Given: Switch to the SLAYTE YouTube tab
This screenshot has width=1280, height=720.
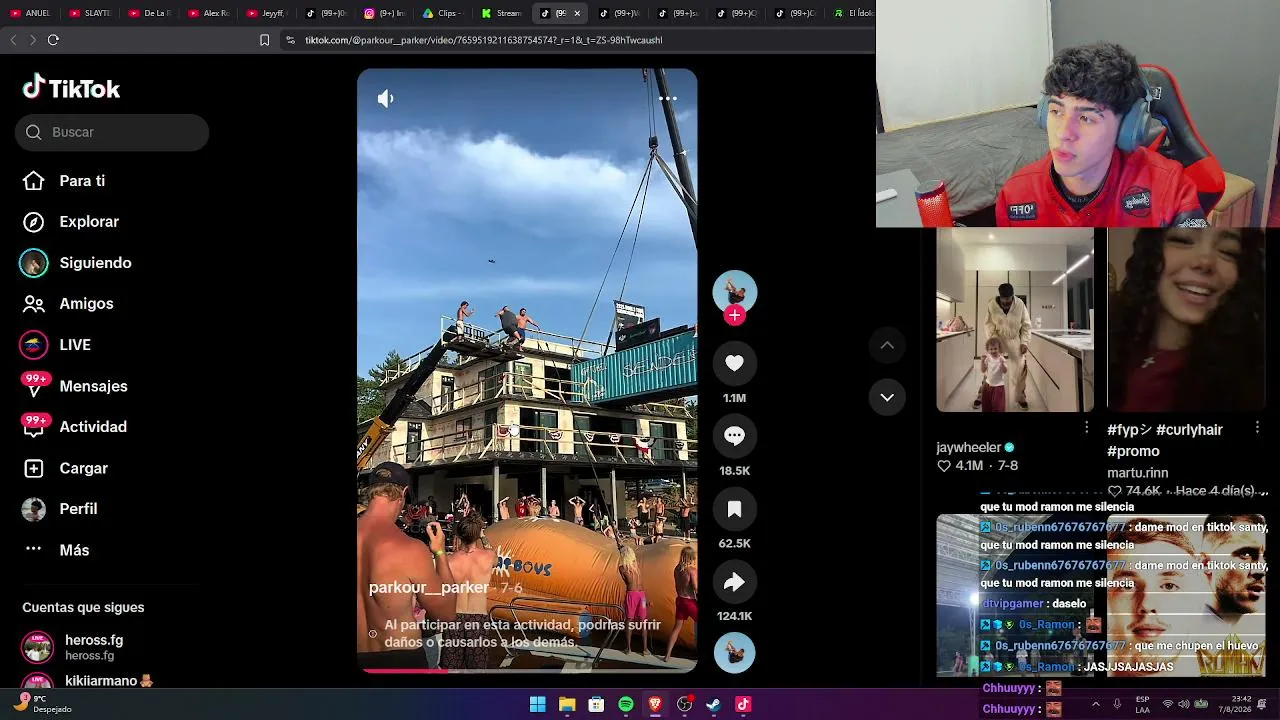Looking at the screenshot, I should point(91,13).
